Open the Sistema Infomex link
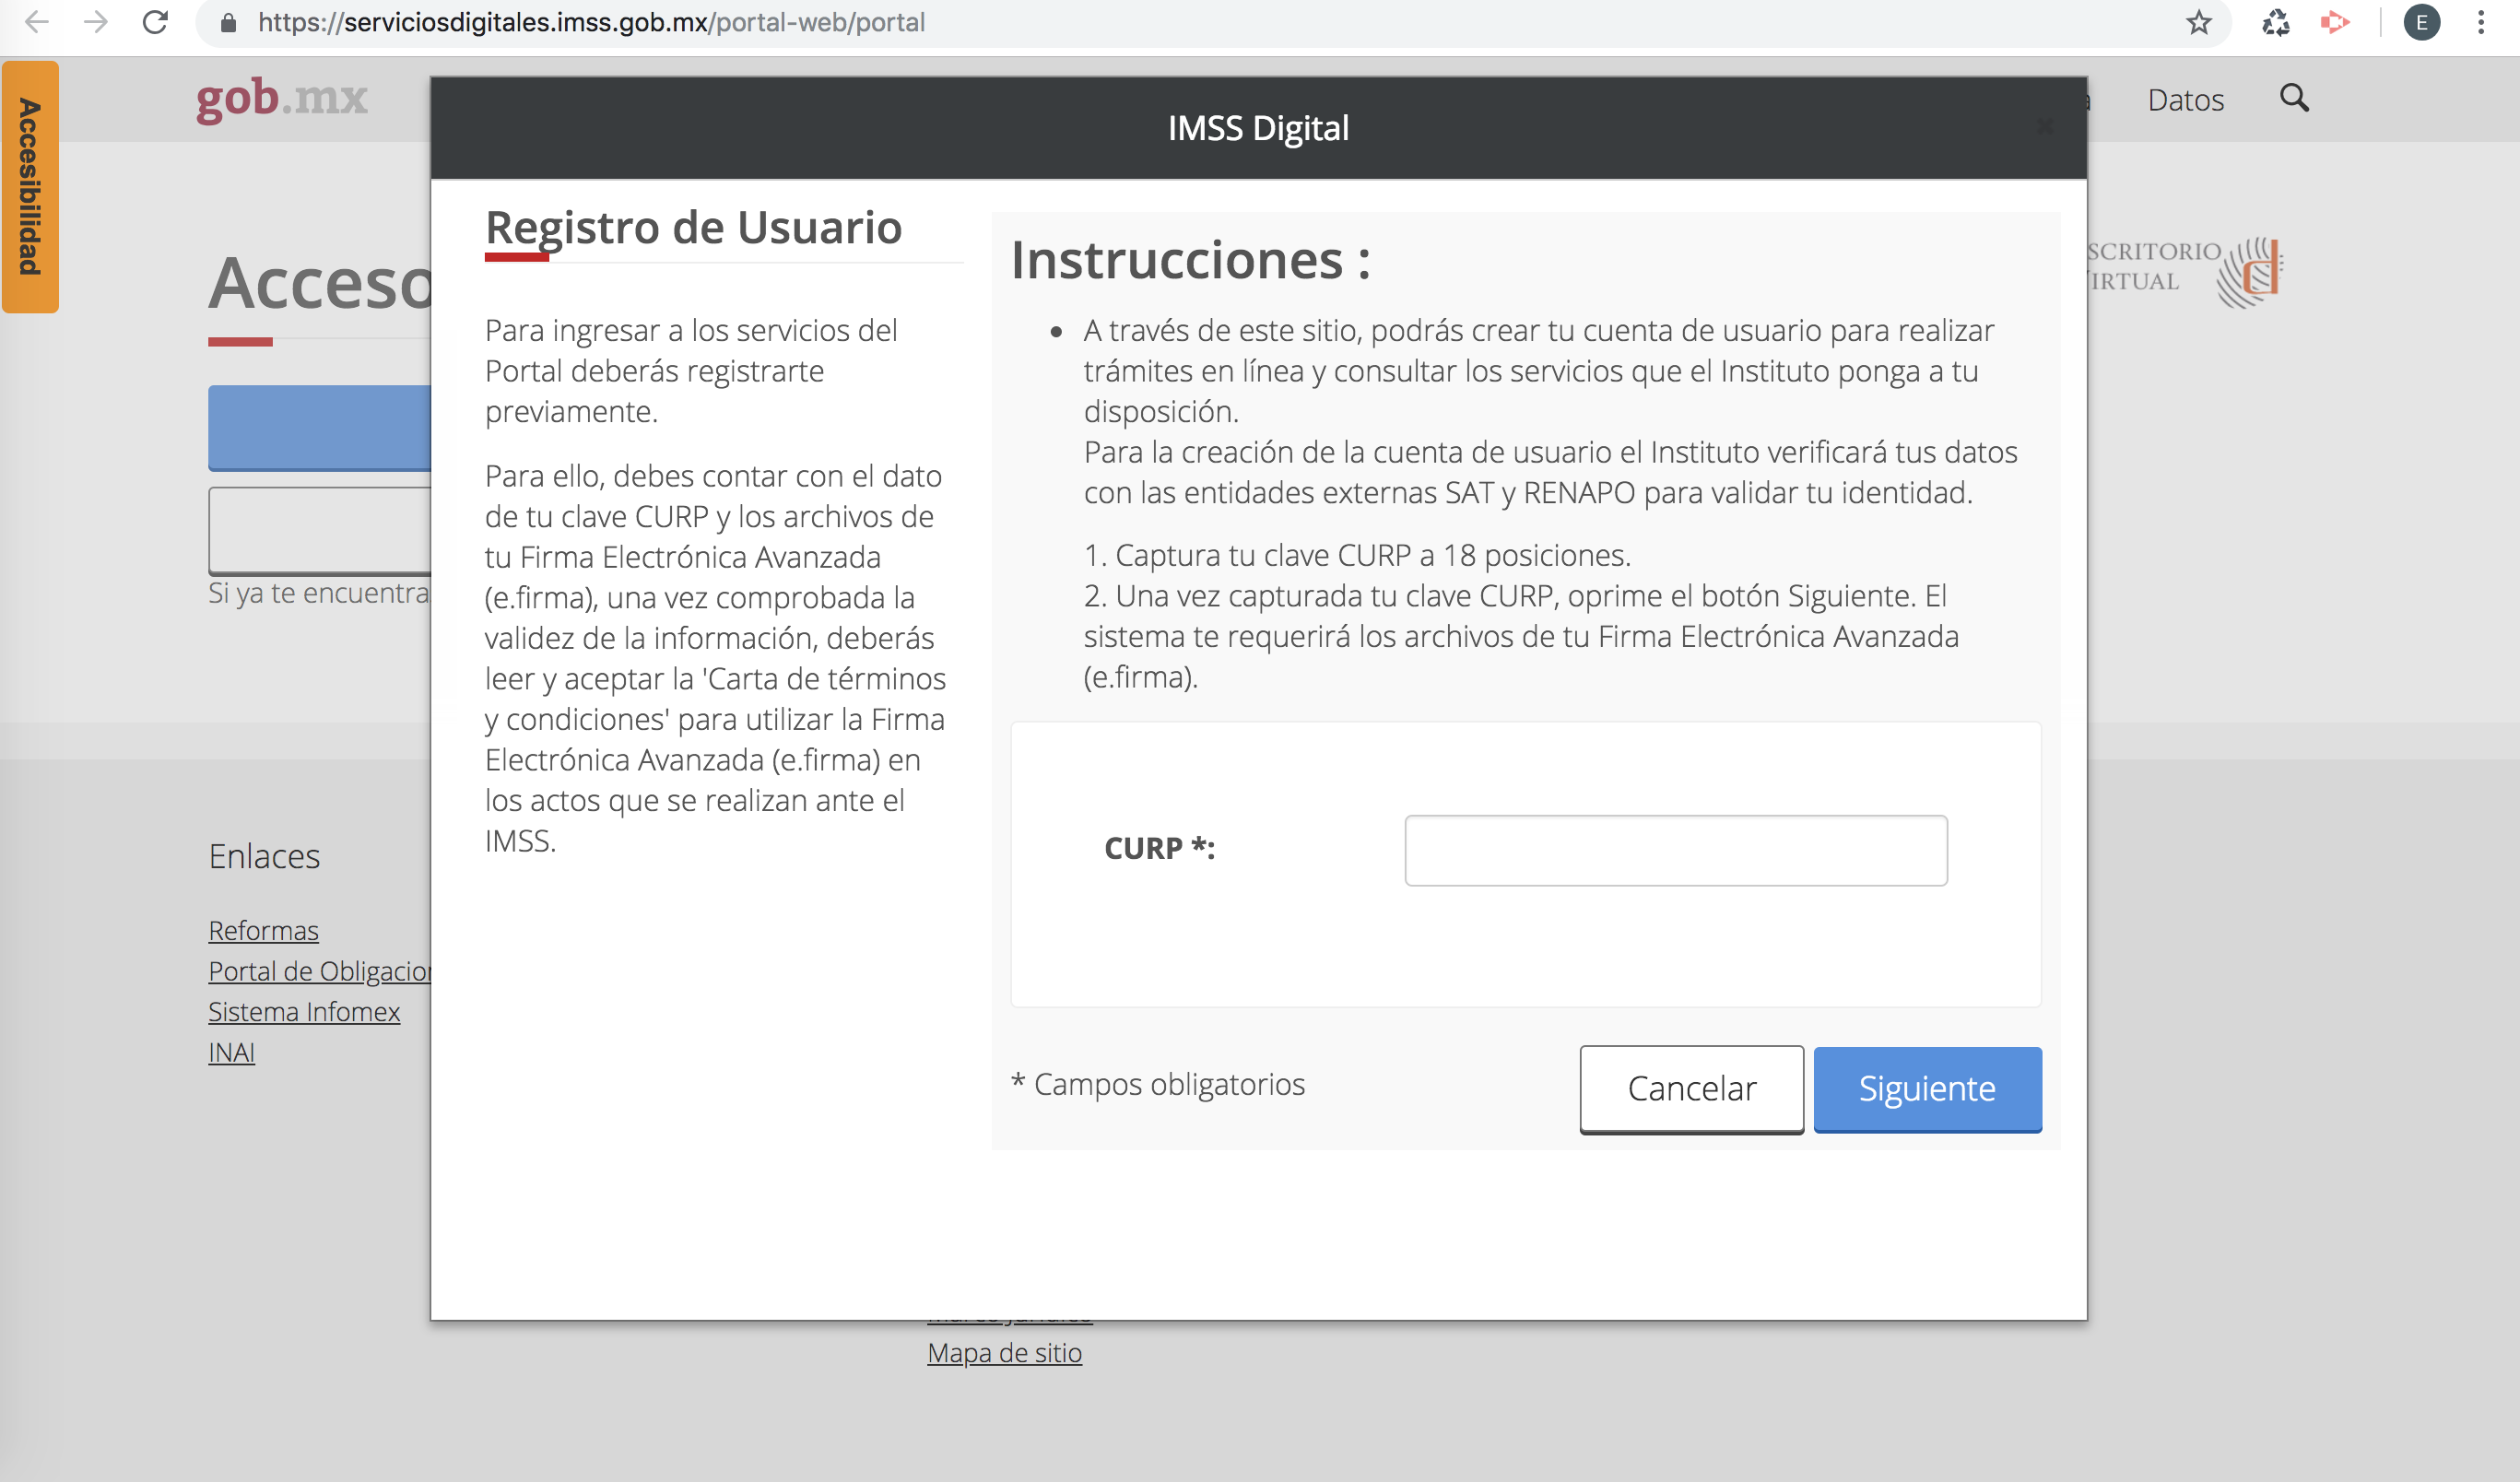Image resolution: width=2520 pixels, height=1482 pixels. coord(304,1011)
